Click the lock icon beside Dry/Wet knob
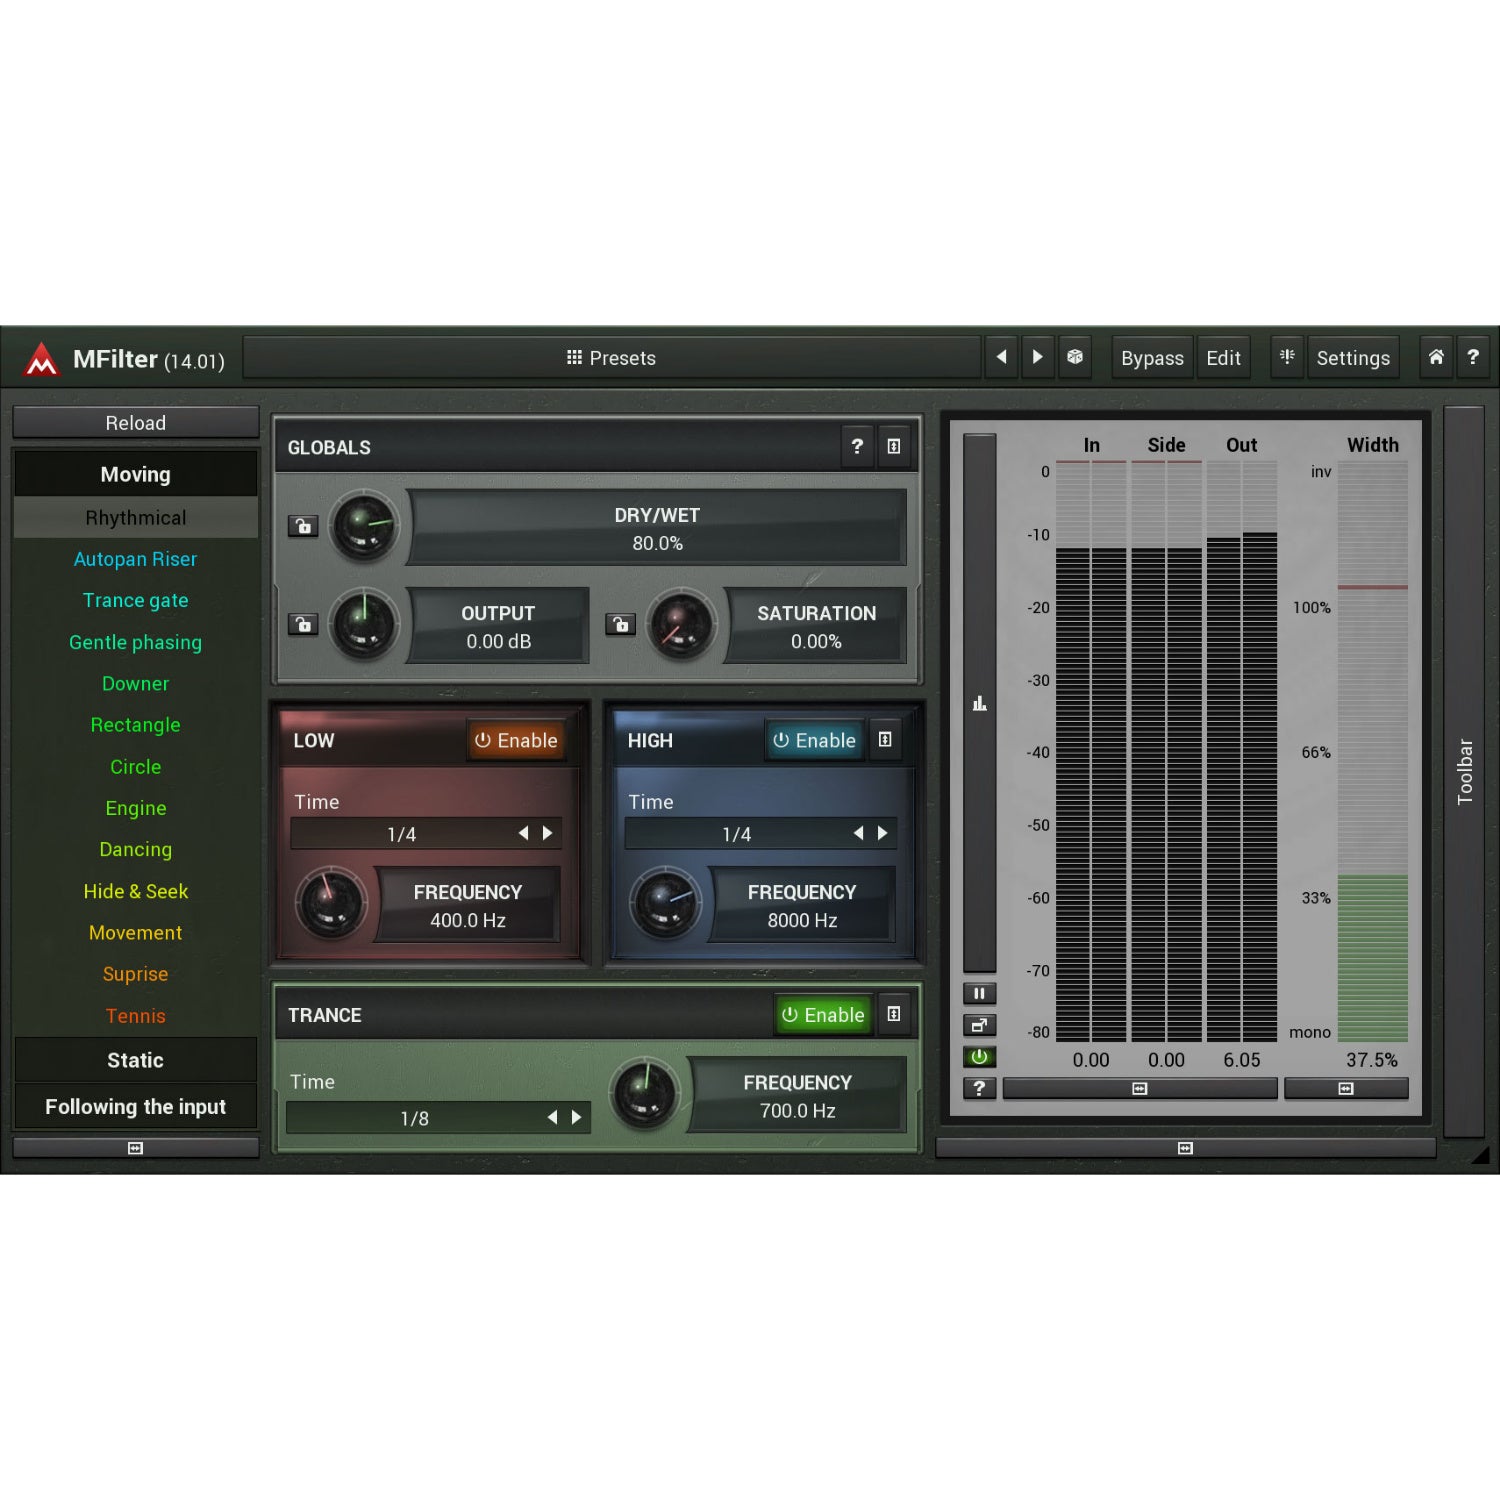Viewport: 1500px width, 1500px height. coord(303,526)
